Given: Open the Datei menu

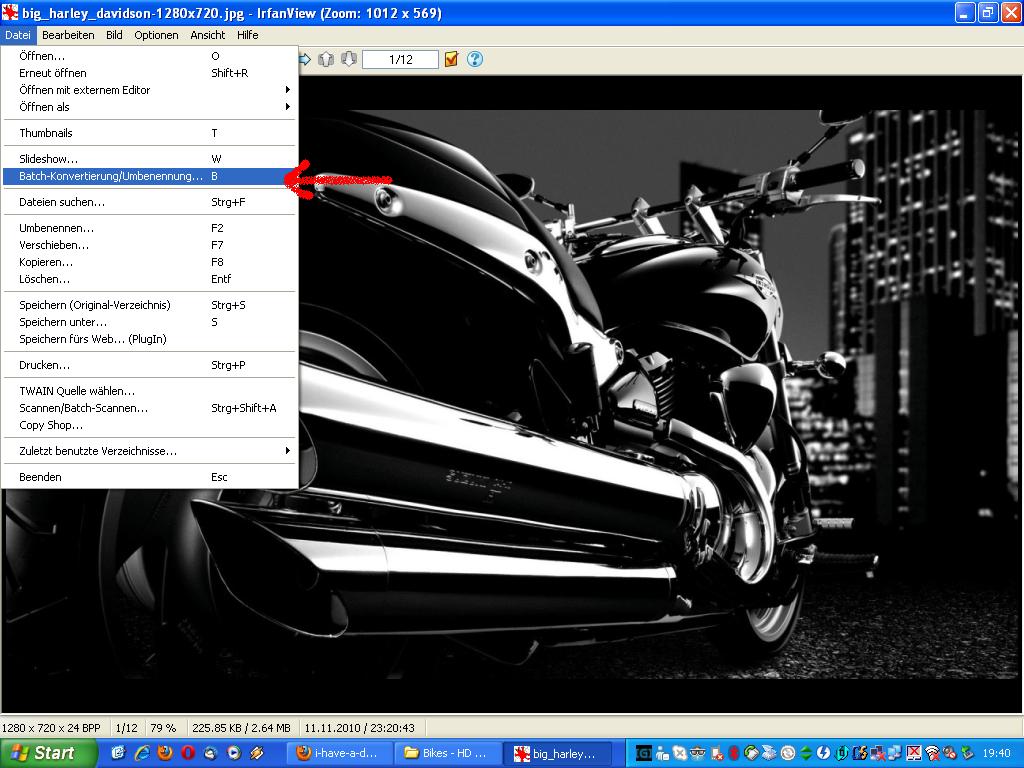Looking at the screenshot, I should pyautogui.click(x=18, y=35).
